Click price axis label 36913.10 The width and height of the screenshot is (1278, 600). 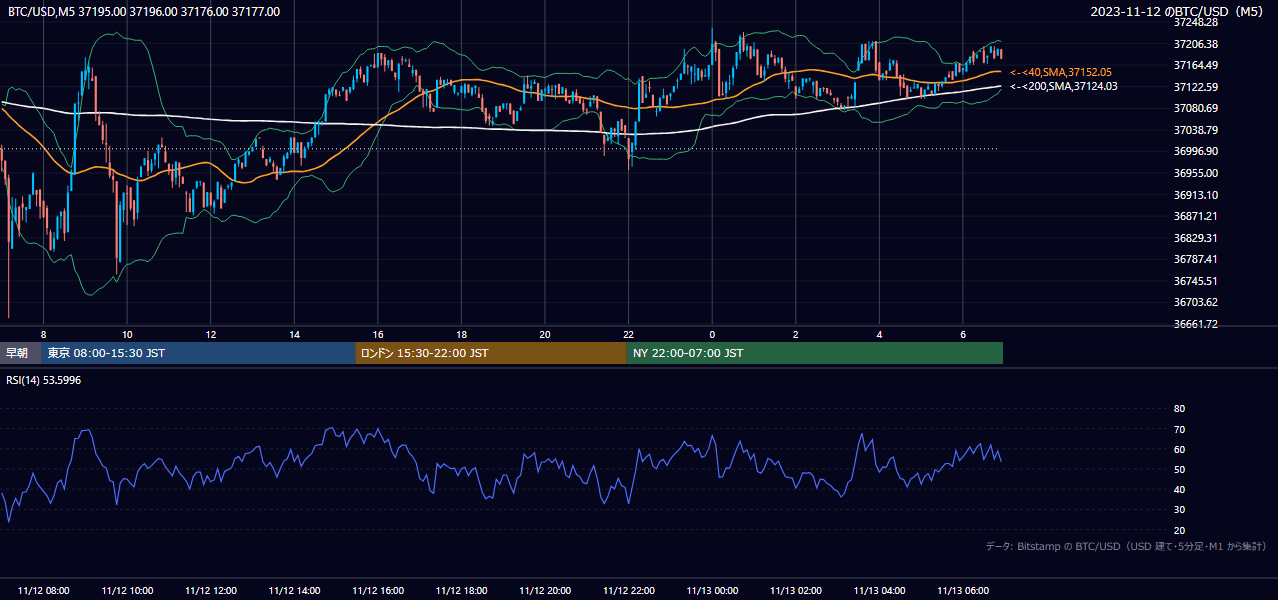pyautogui.click(x=1195, y=195)
